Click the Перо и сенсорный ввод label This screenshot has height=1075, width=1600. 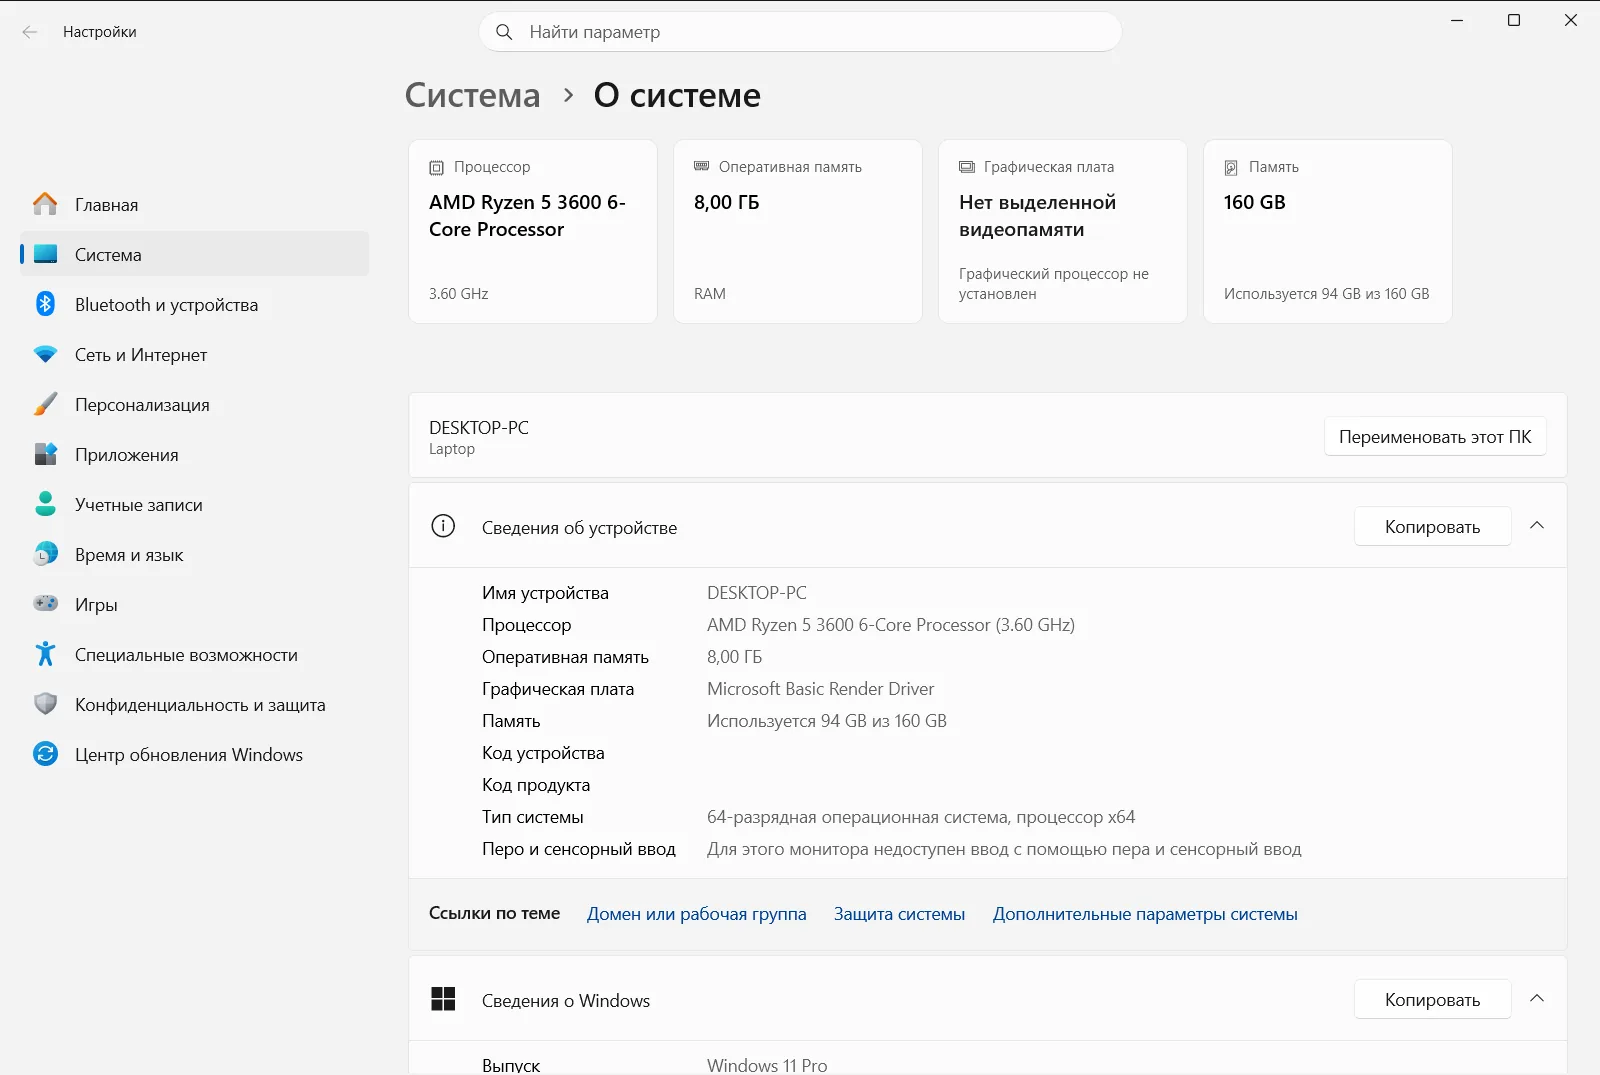click(x=579, y=849)
